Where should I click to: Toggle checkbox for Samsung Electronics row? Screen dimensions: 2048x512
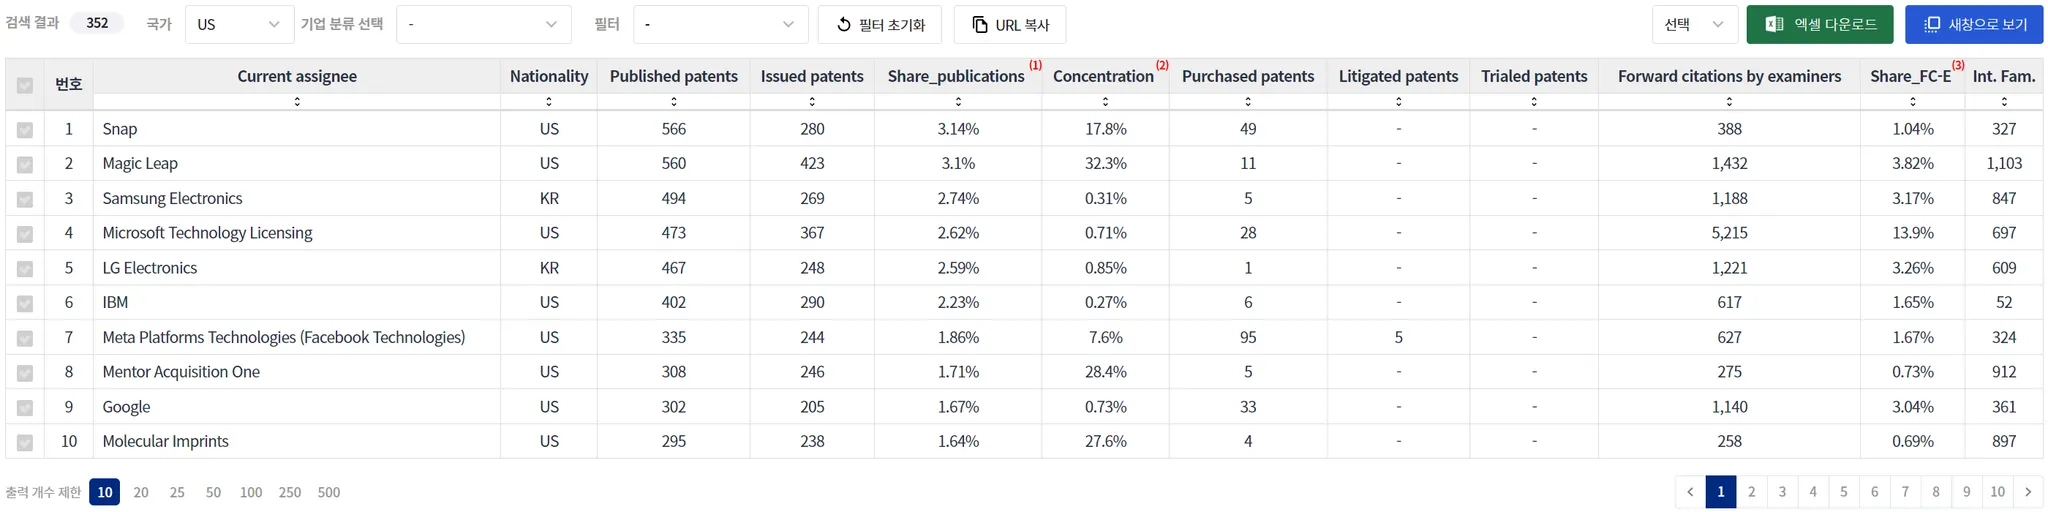(x=25, y=199)
